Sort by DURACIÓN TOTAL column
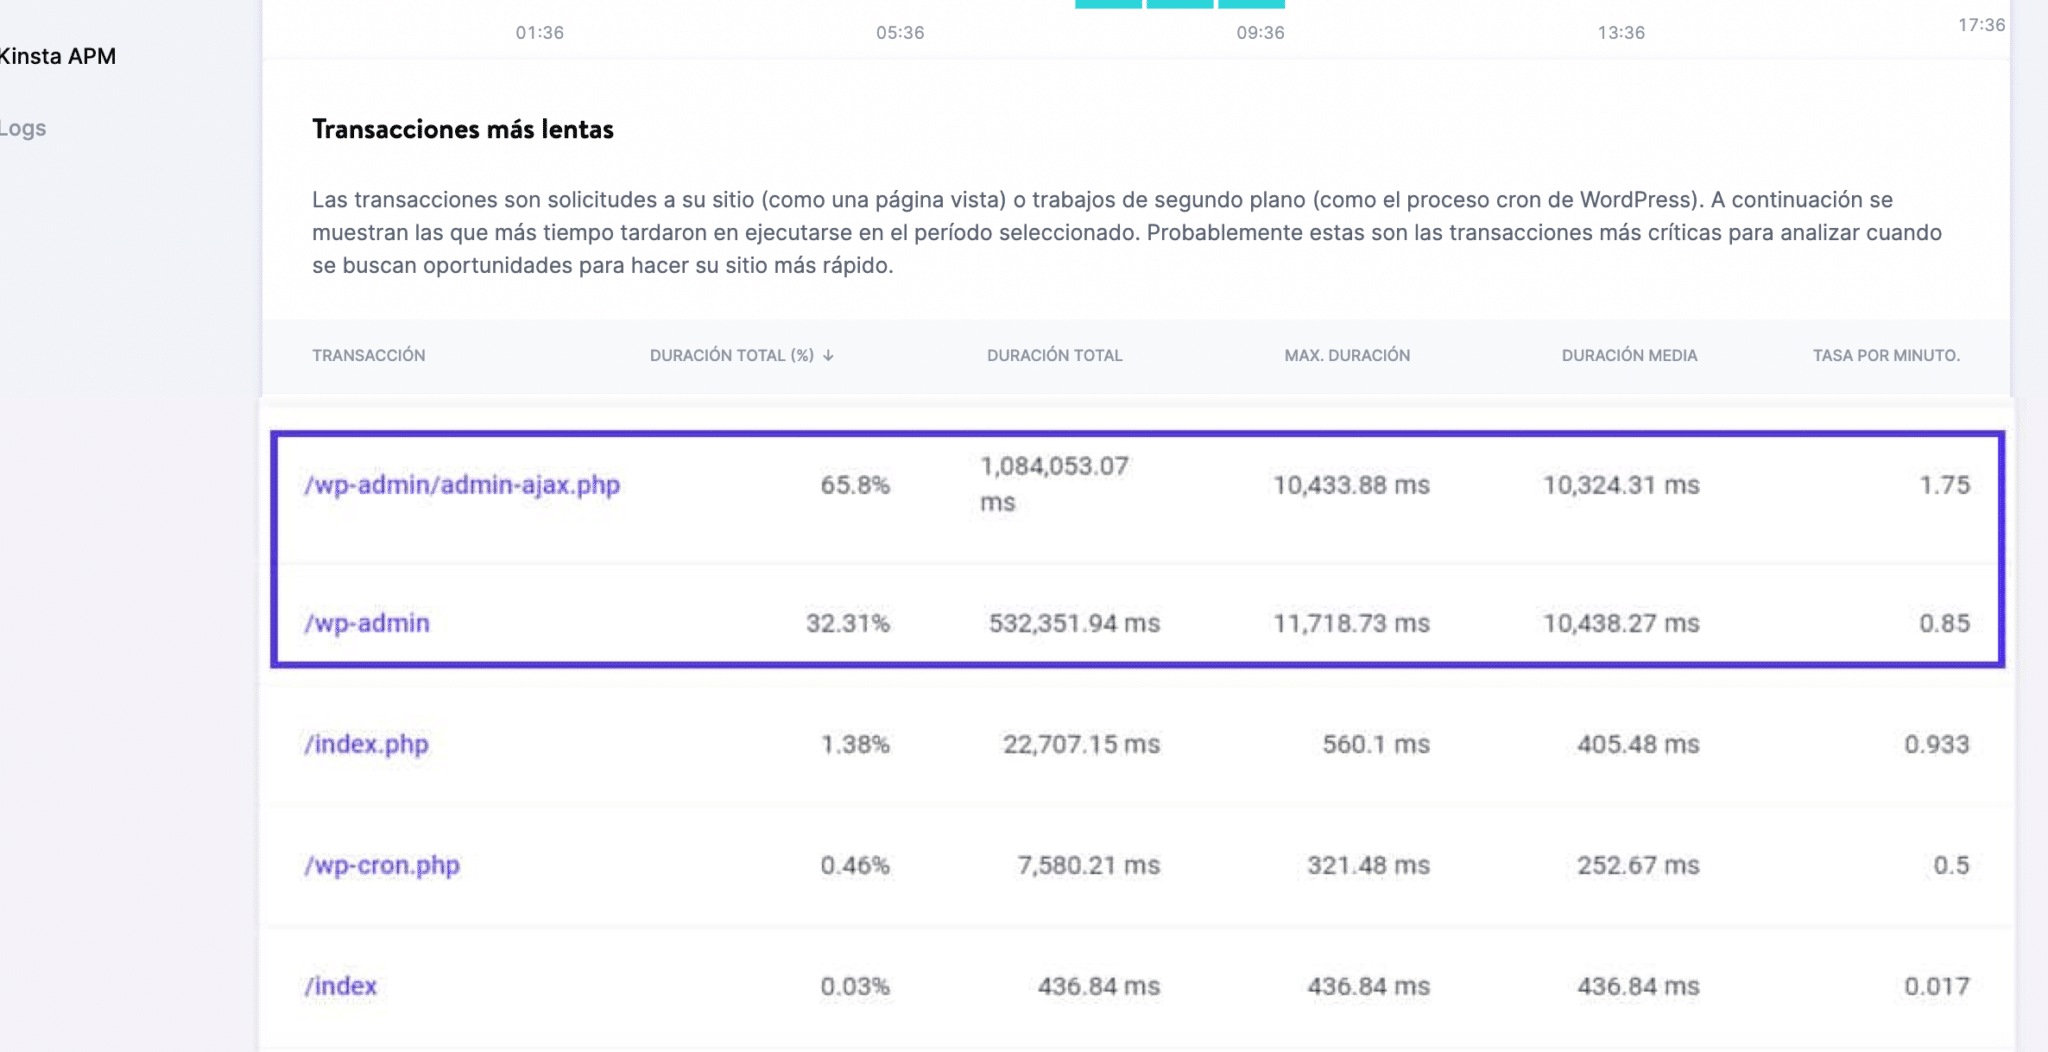 click(1054, 355)
